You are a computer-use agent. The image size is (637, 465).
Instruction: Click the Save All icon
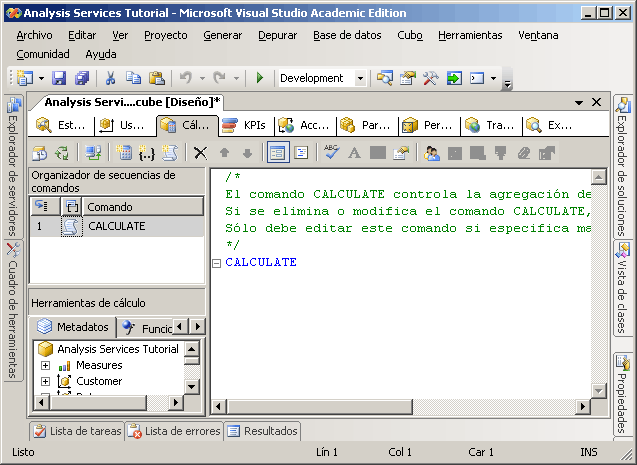tap(82, 78)
